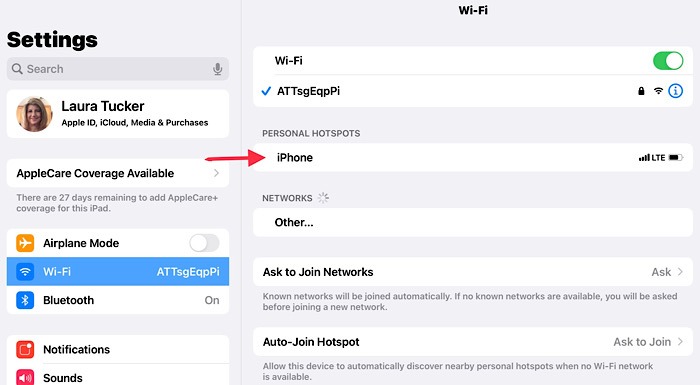Open Auto-Join Hotspot options chevron
700x385 pixels.
[x=680, y=342]
